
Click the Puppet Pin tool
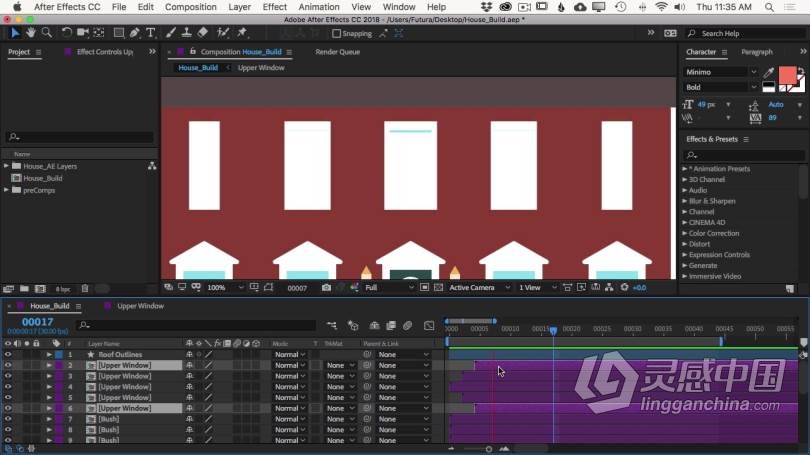click(x=242, y=33)
